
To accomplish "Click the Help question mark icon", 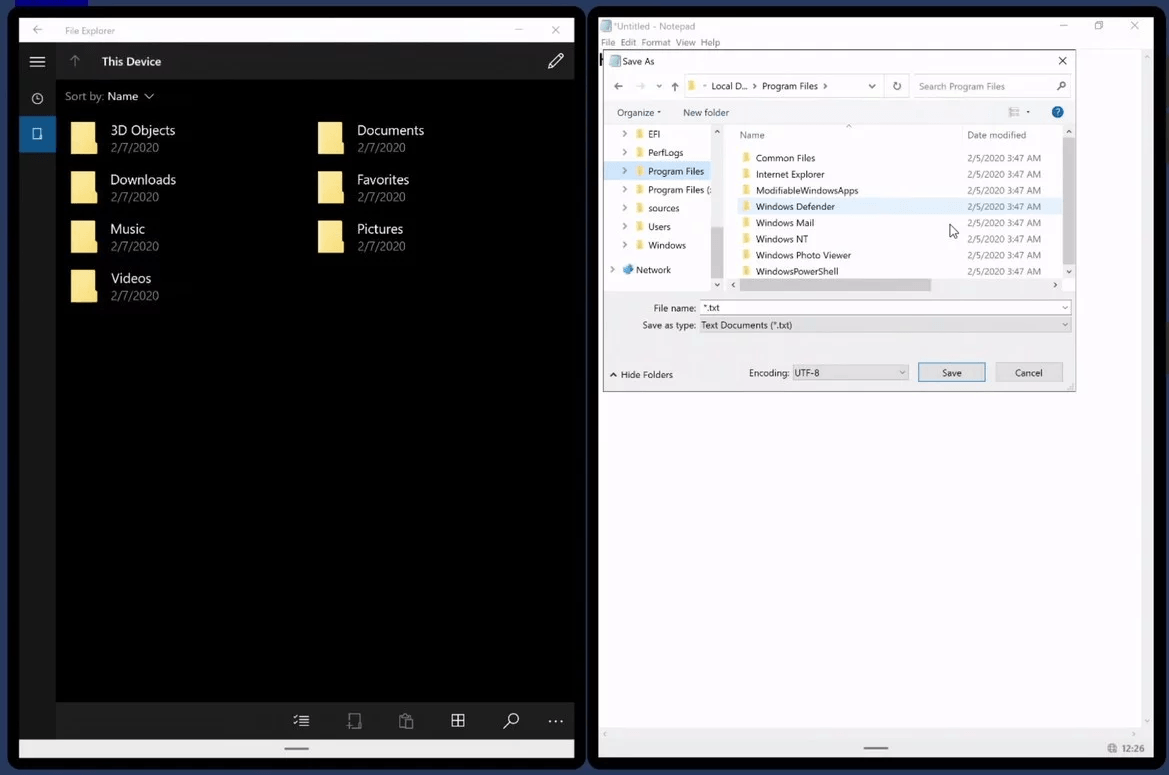I will (x=1057, y=113).
